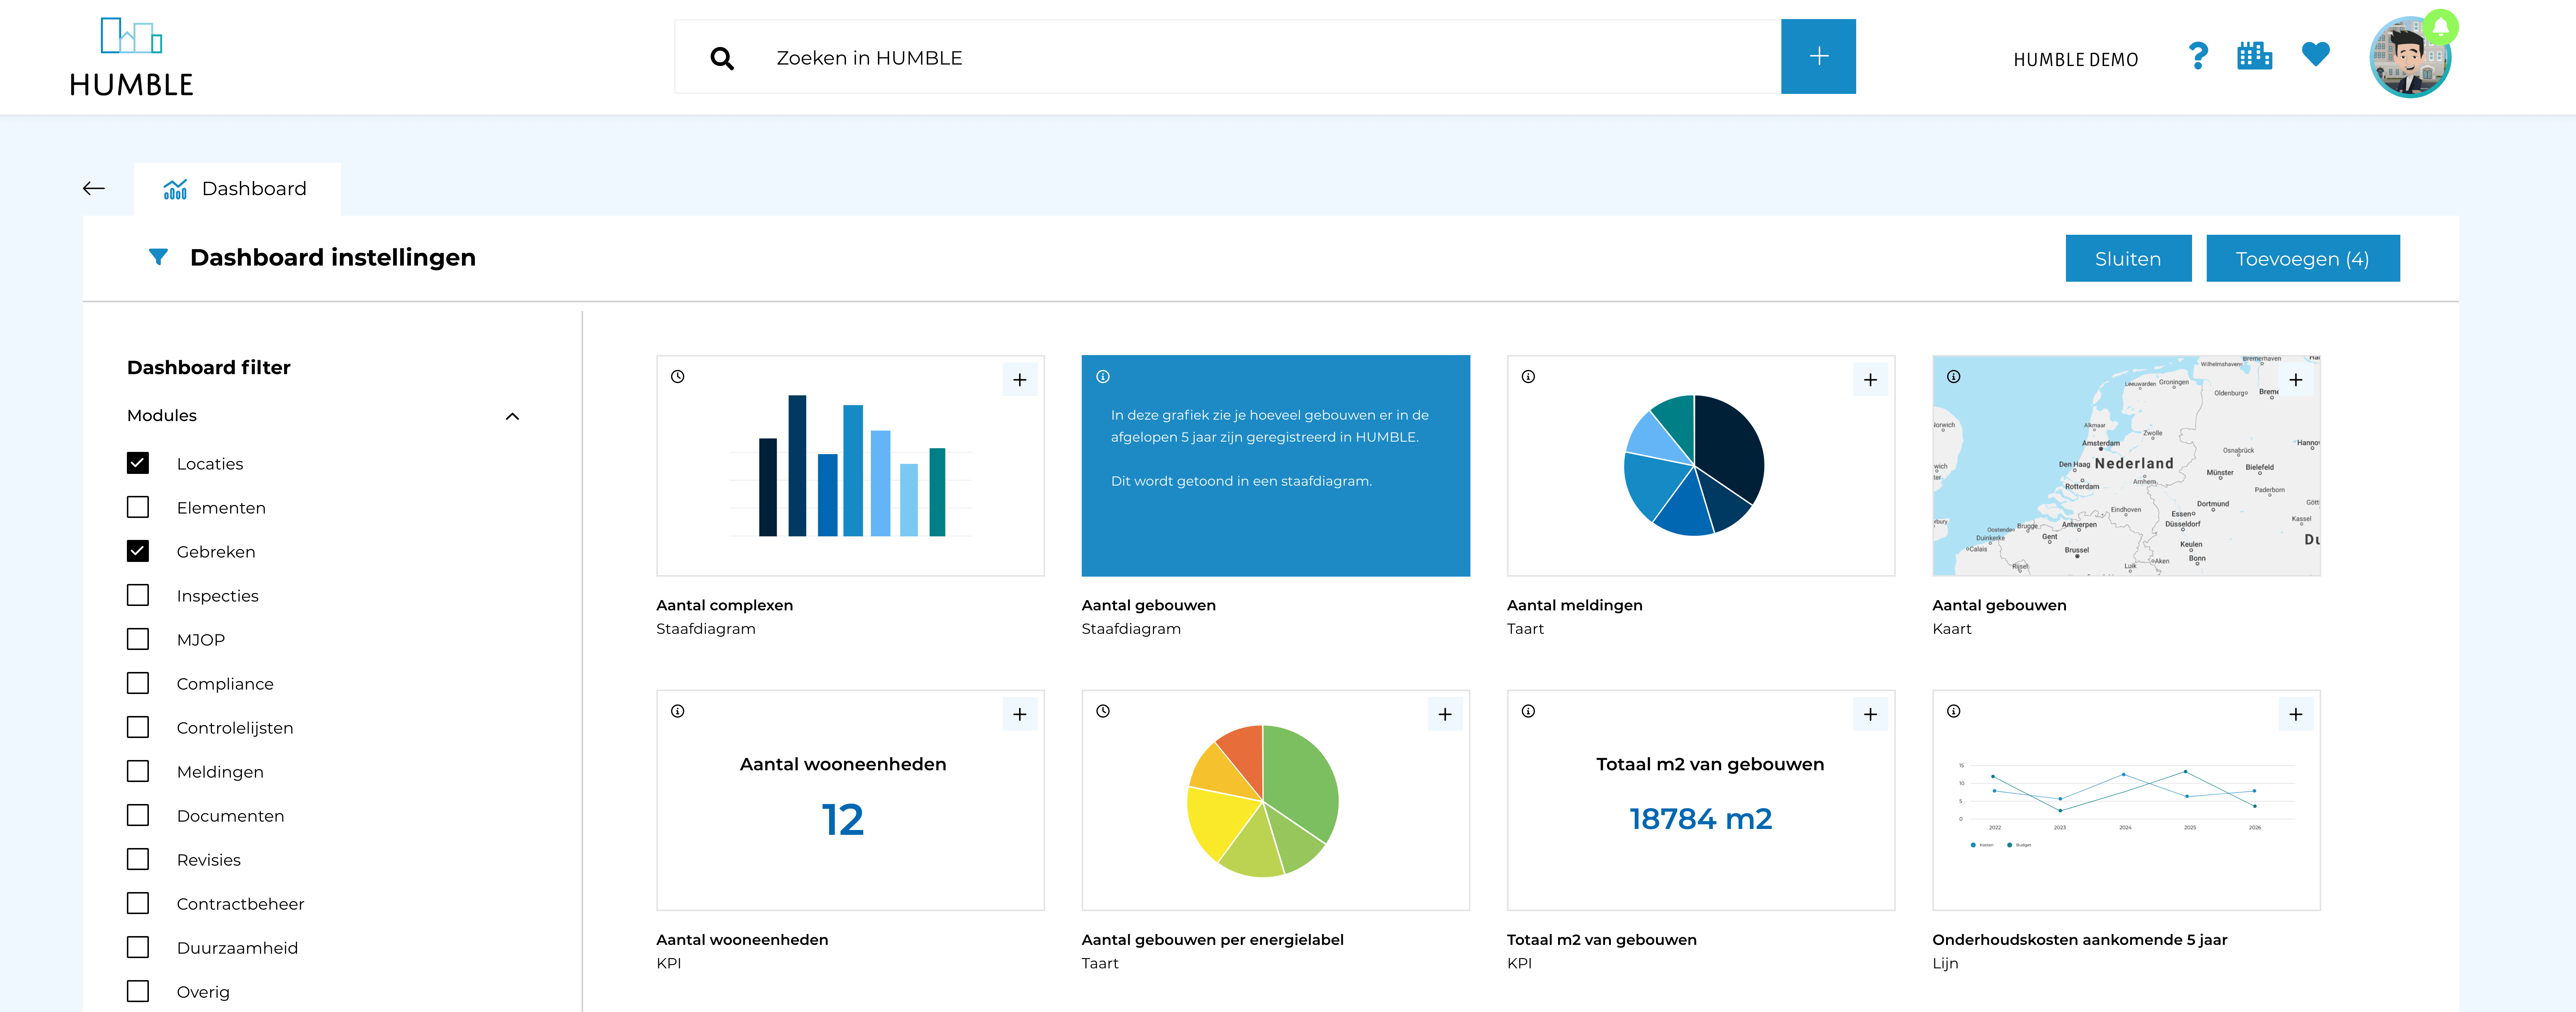This screenshot has width=2576, height=1012.
Task: Show info for energielabel pie card
Action: point(1103,711)
